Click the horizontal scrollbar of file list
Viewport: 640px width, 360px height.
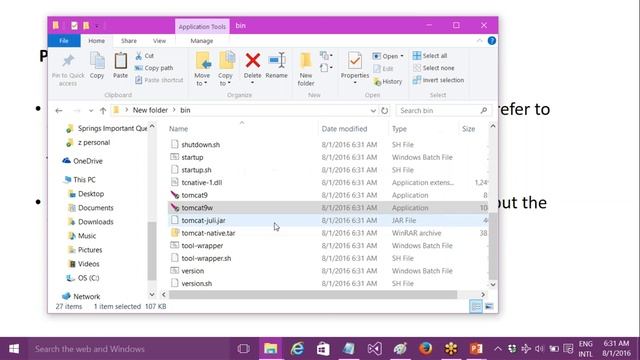pyautogui.click(x=313, y=294)
